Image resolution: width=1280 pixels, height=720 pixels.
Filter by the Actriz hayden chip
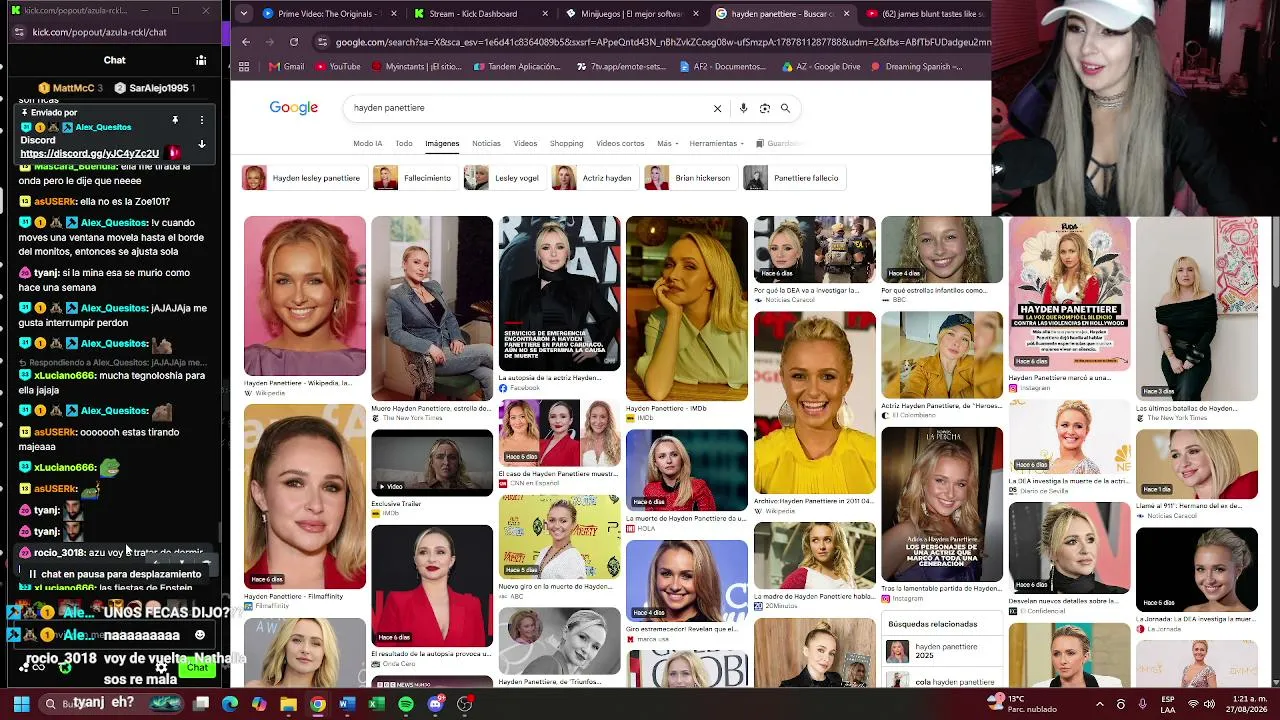[594, 178]
